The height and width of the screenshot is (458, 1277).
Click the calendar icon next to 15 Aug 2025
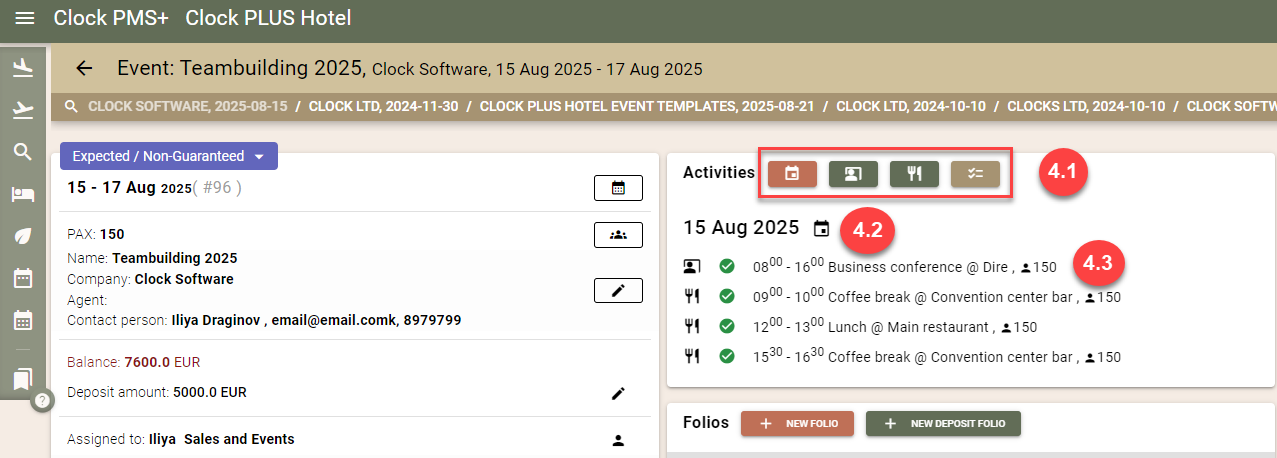pyautogui.click(x=822, y=228)
